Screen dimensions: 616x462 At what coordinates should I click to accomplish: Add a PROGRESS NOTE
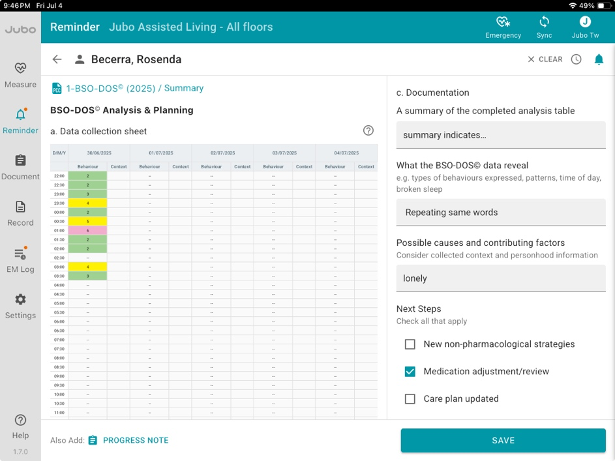[x=128, y=440]
